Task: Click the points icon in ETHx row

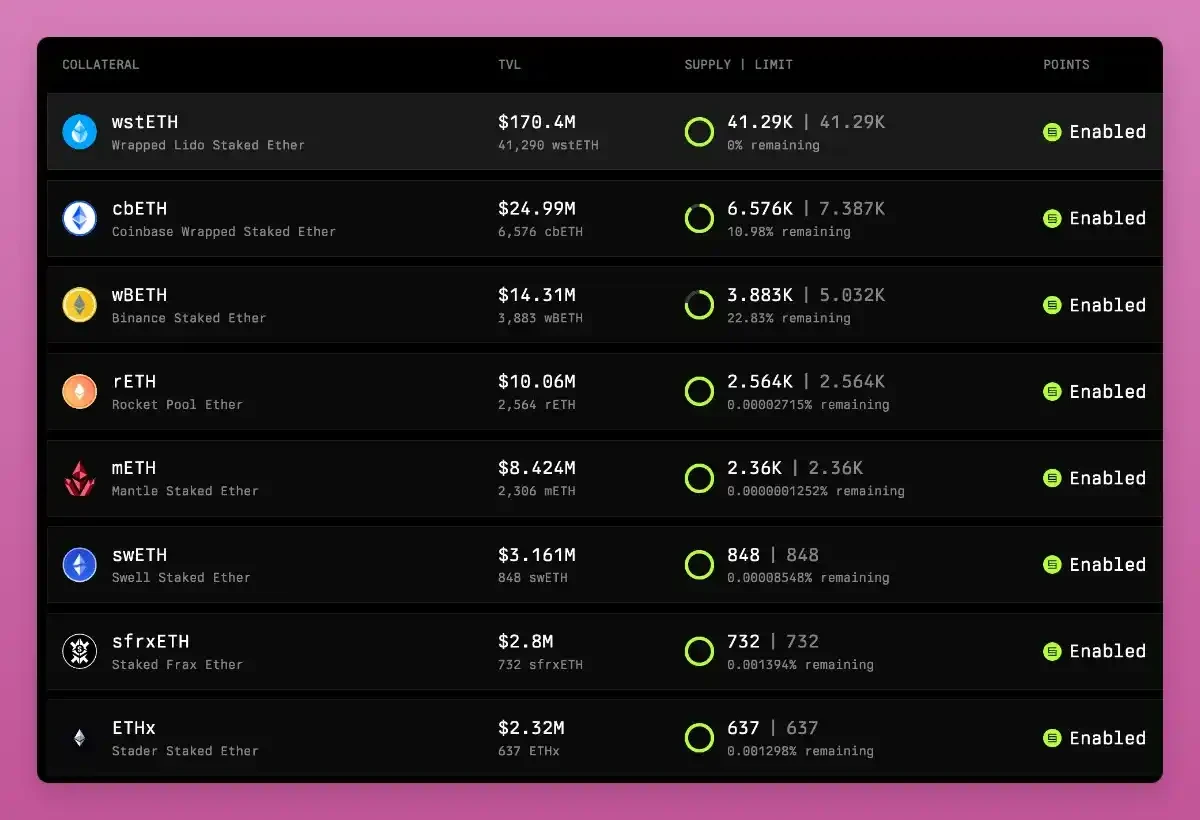Action: point(1052,738)
